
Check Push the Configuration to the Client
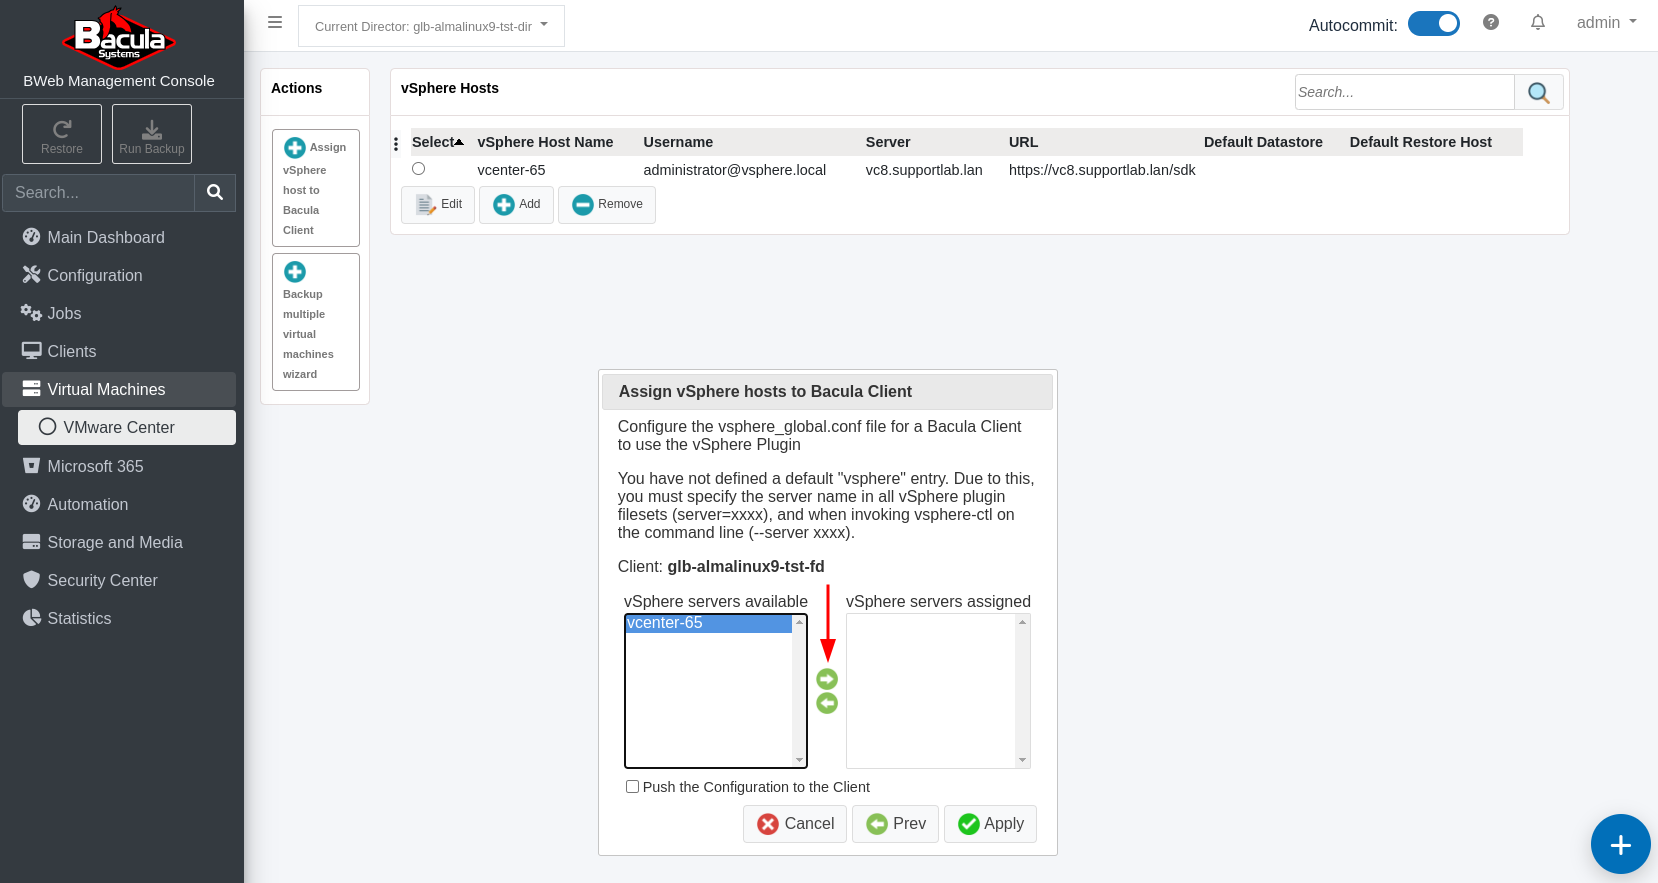[x=632, y=787]
